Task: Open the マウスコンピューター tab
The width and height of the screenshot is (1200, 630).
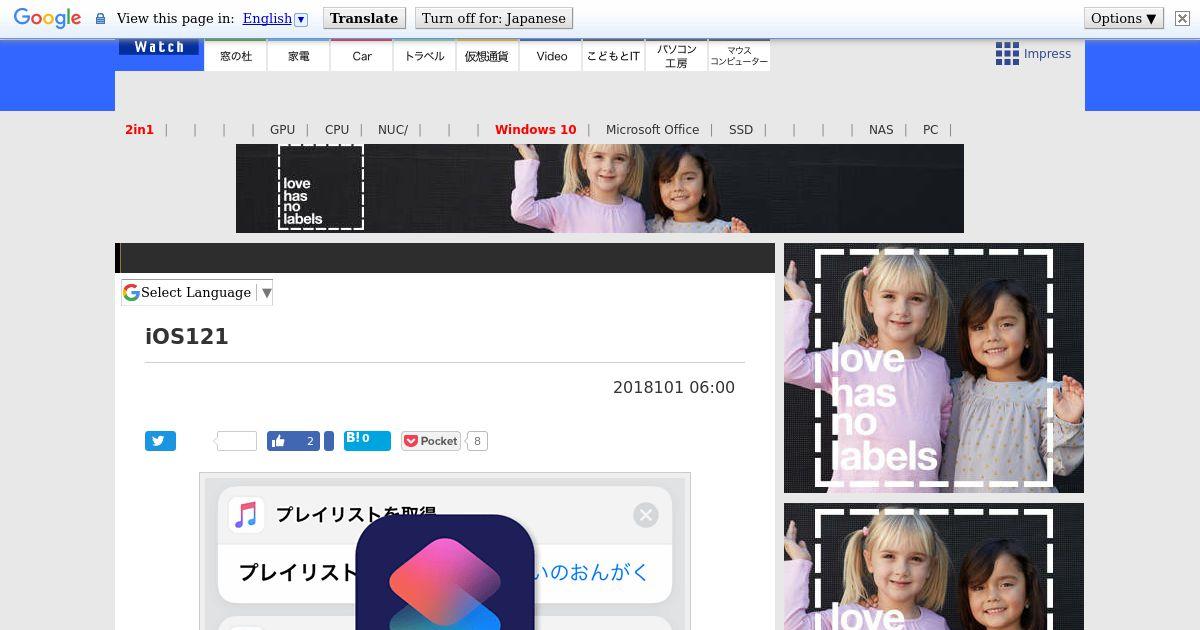Action: (739, 56)
